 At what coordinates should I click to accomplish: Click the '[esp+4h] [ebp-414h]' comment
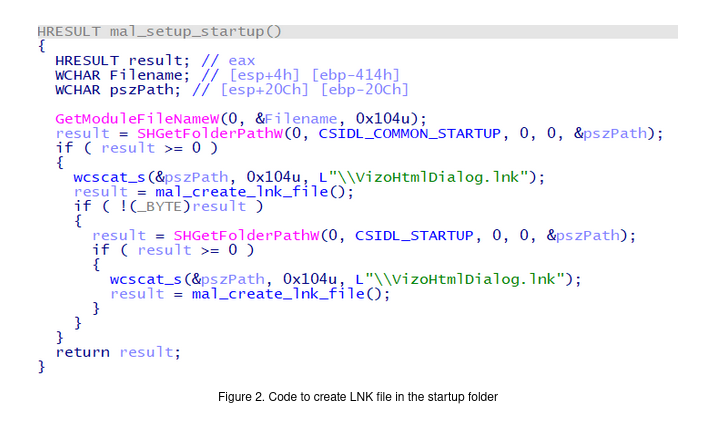(314, 75)
